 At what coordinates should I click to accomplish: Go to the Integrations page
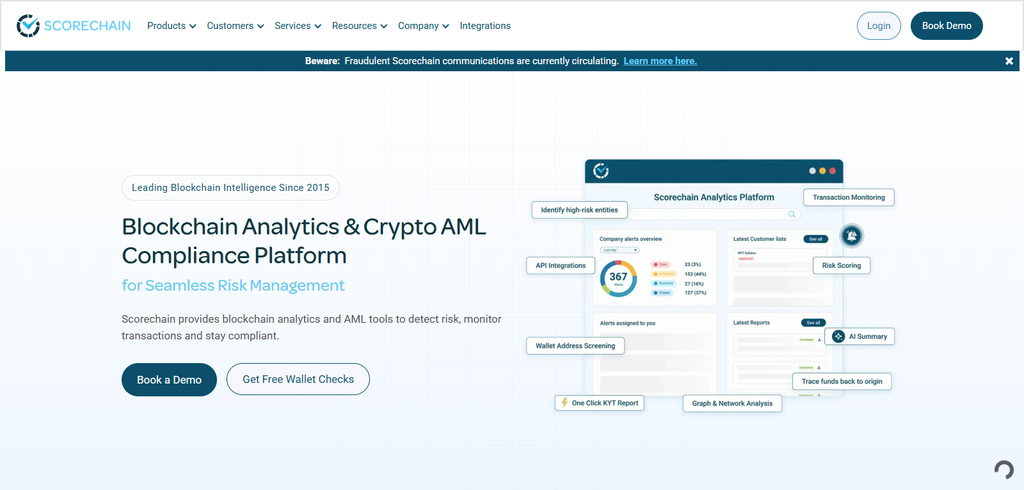pyautogui.click(x=485, y=26)
